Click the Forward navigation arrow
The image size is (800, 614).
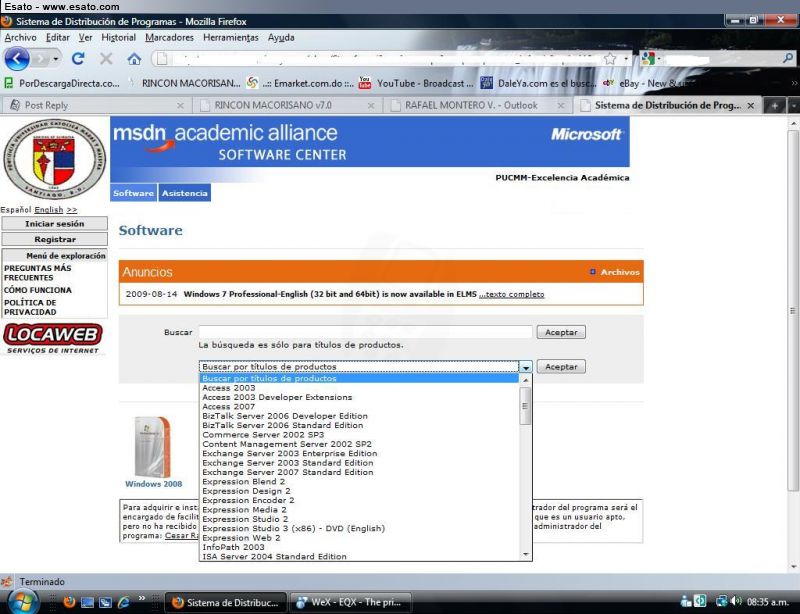pos(40,59)
